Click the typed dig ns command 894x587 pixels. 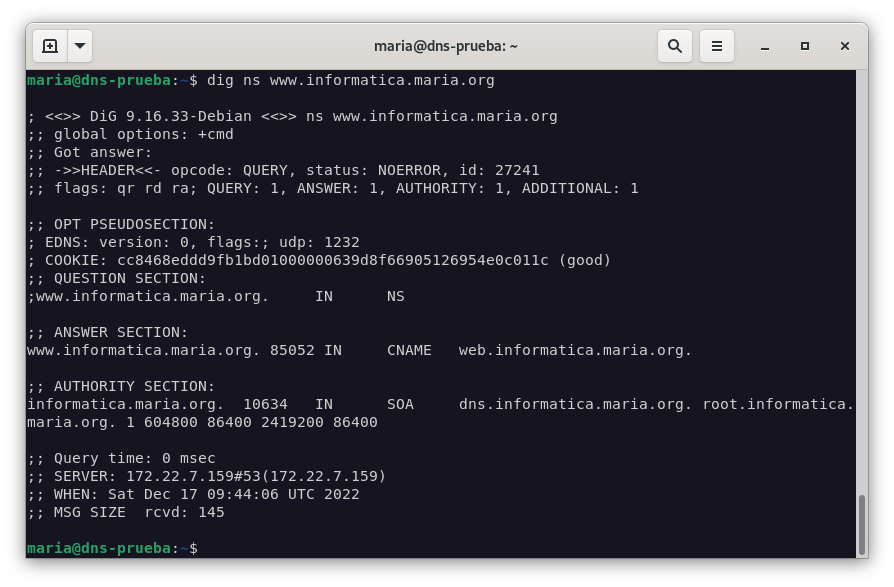[x=350, y=80]
